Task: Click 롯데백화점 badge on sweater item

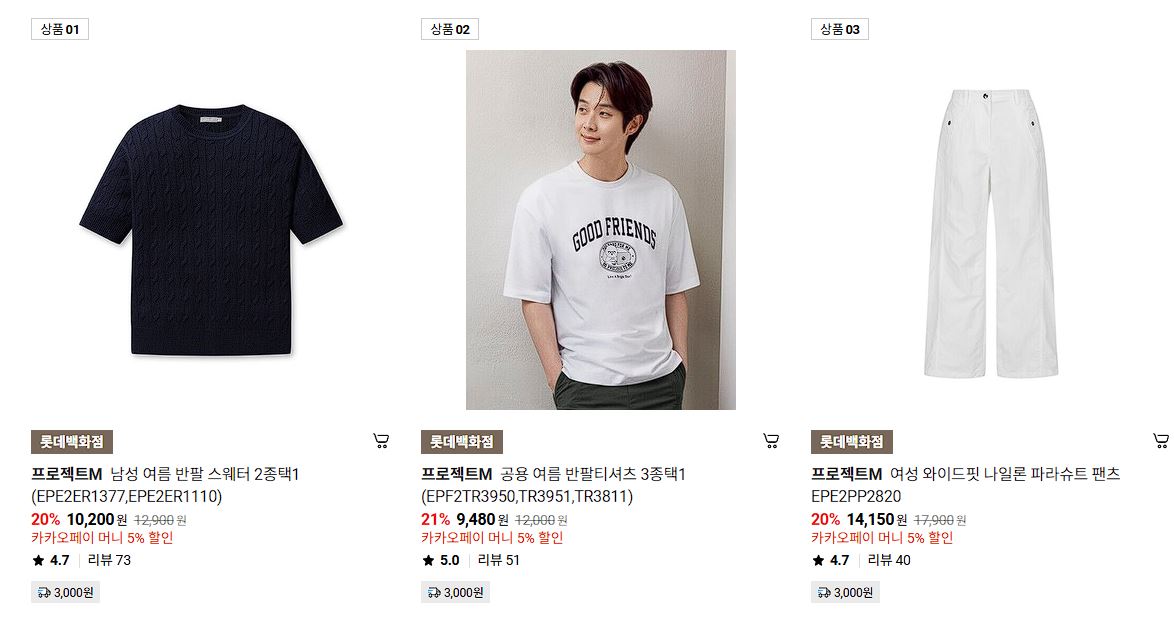Action: coord(72,442)
